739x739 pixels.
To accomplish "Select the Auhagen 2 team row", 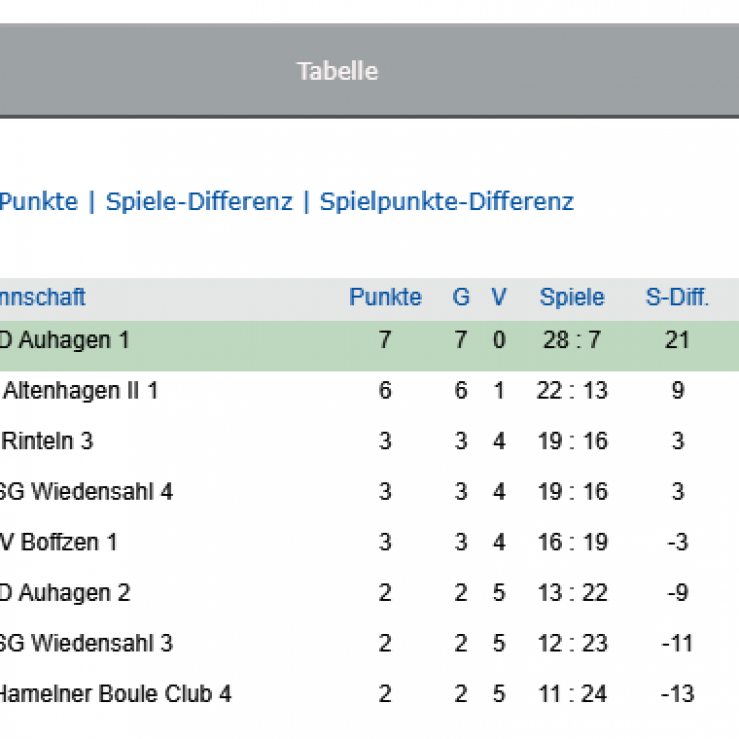I will tap(370, 592).
